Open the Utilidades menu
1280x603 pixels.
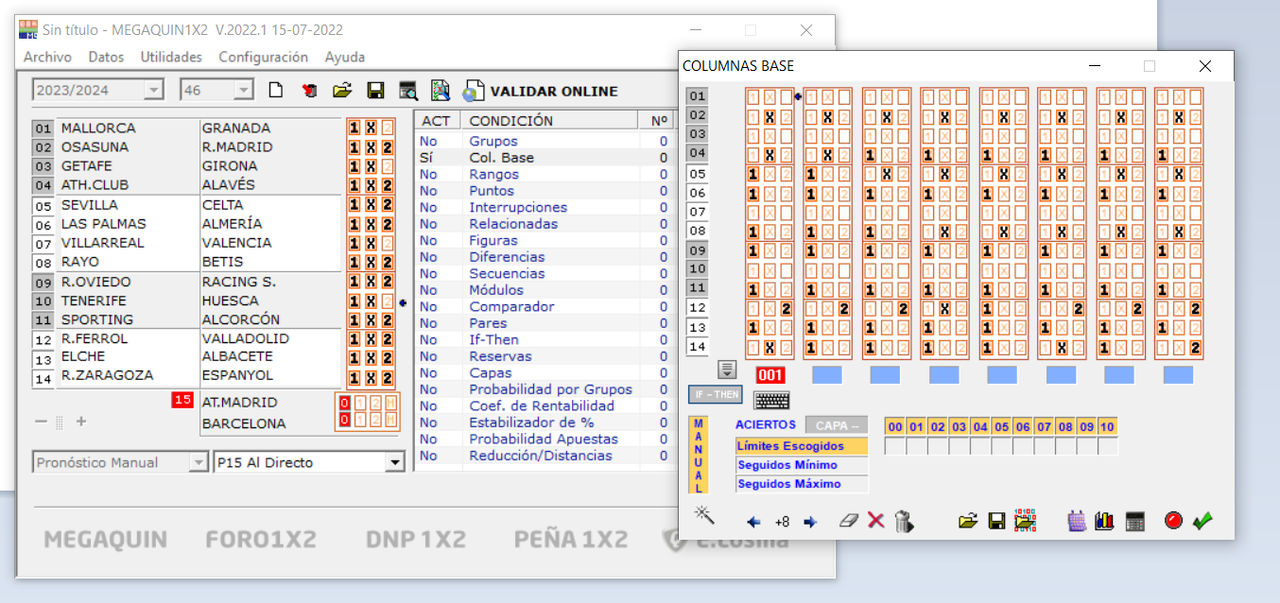[x=171, y=57]
